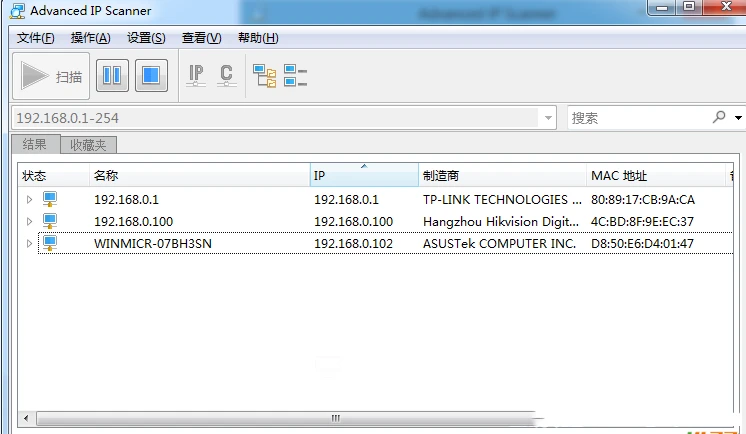Expand the 192.168.0.100 row
The width and height of the screenshot is (746, 434).
pyautogui.click(x=29, y=221)
